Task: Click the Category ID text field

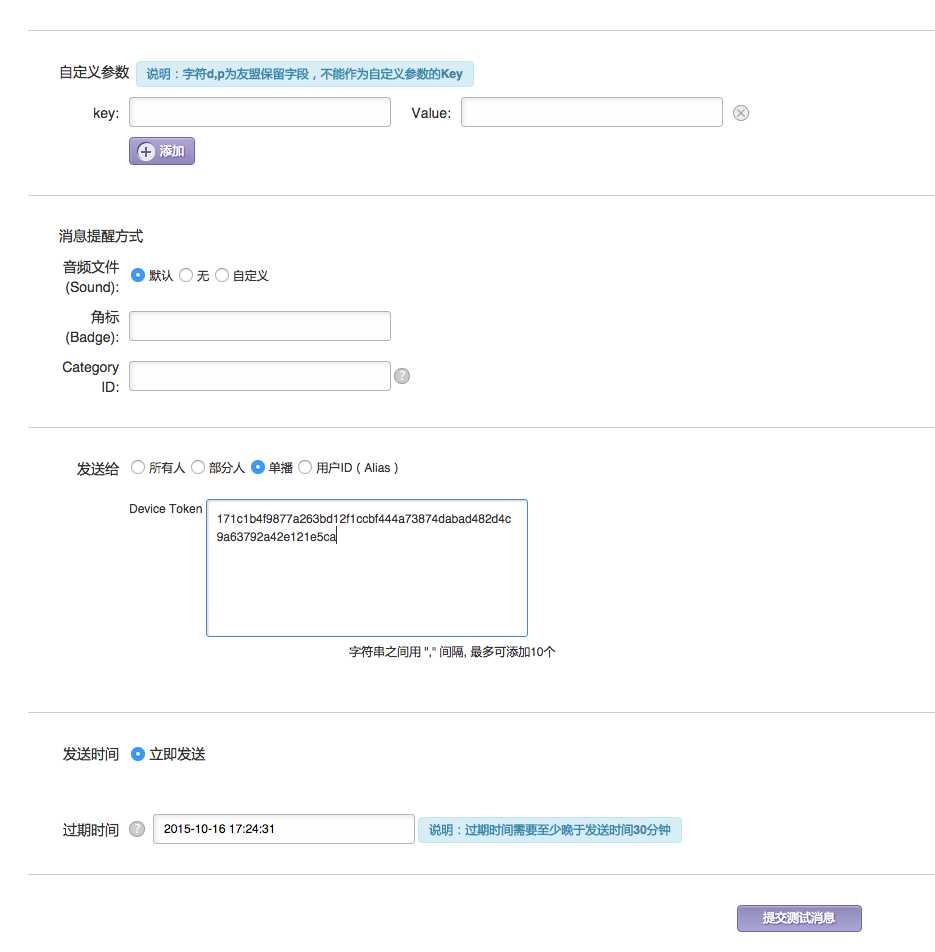Action: point(260,376)
